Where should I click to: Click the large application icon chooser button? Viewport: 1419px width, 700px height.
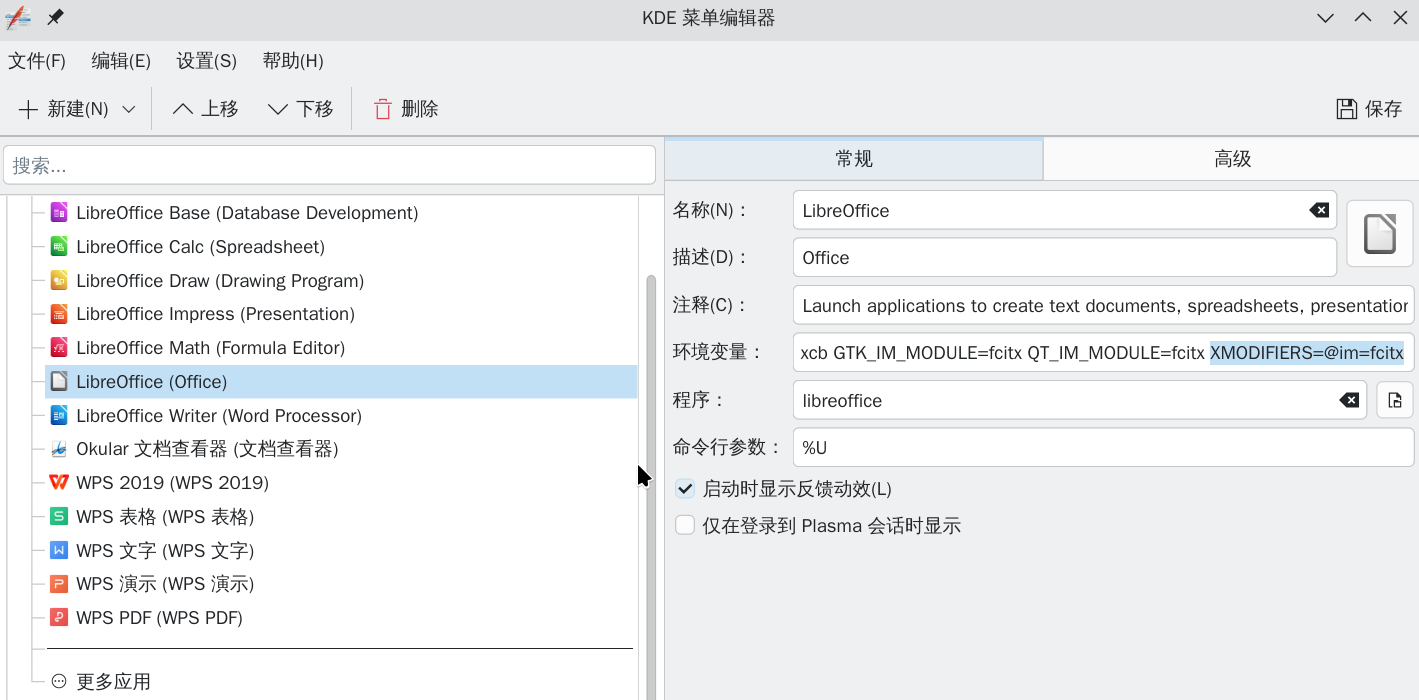point(1379,234)
